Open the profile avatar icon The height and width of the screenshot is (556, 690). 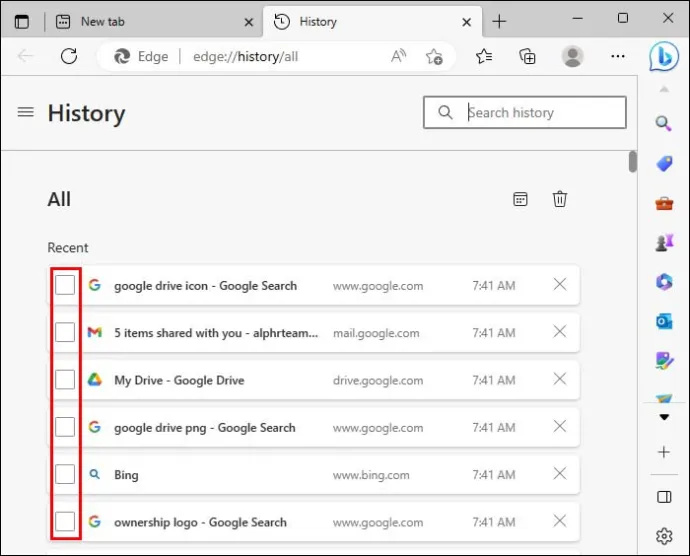573,56
